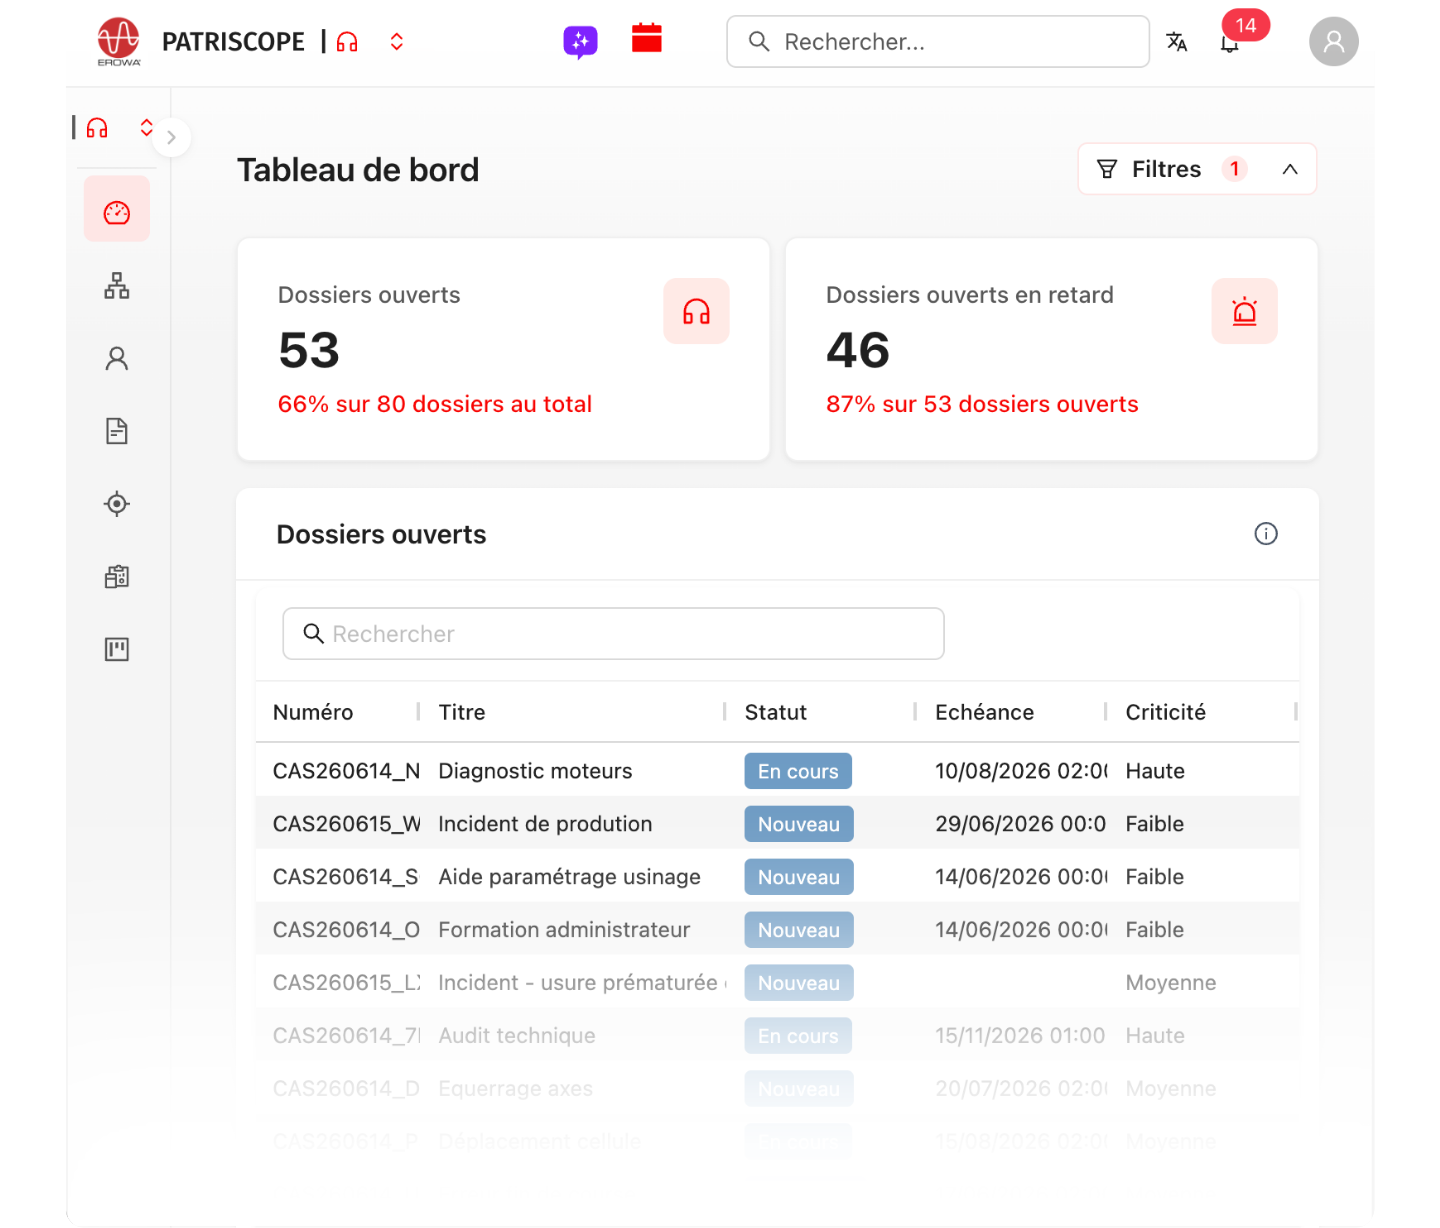Viewport: 1440px width, 1228px height.
Task: Click the info icon in Dossiers ouverts panel
Action: pos(1266,534)
